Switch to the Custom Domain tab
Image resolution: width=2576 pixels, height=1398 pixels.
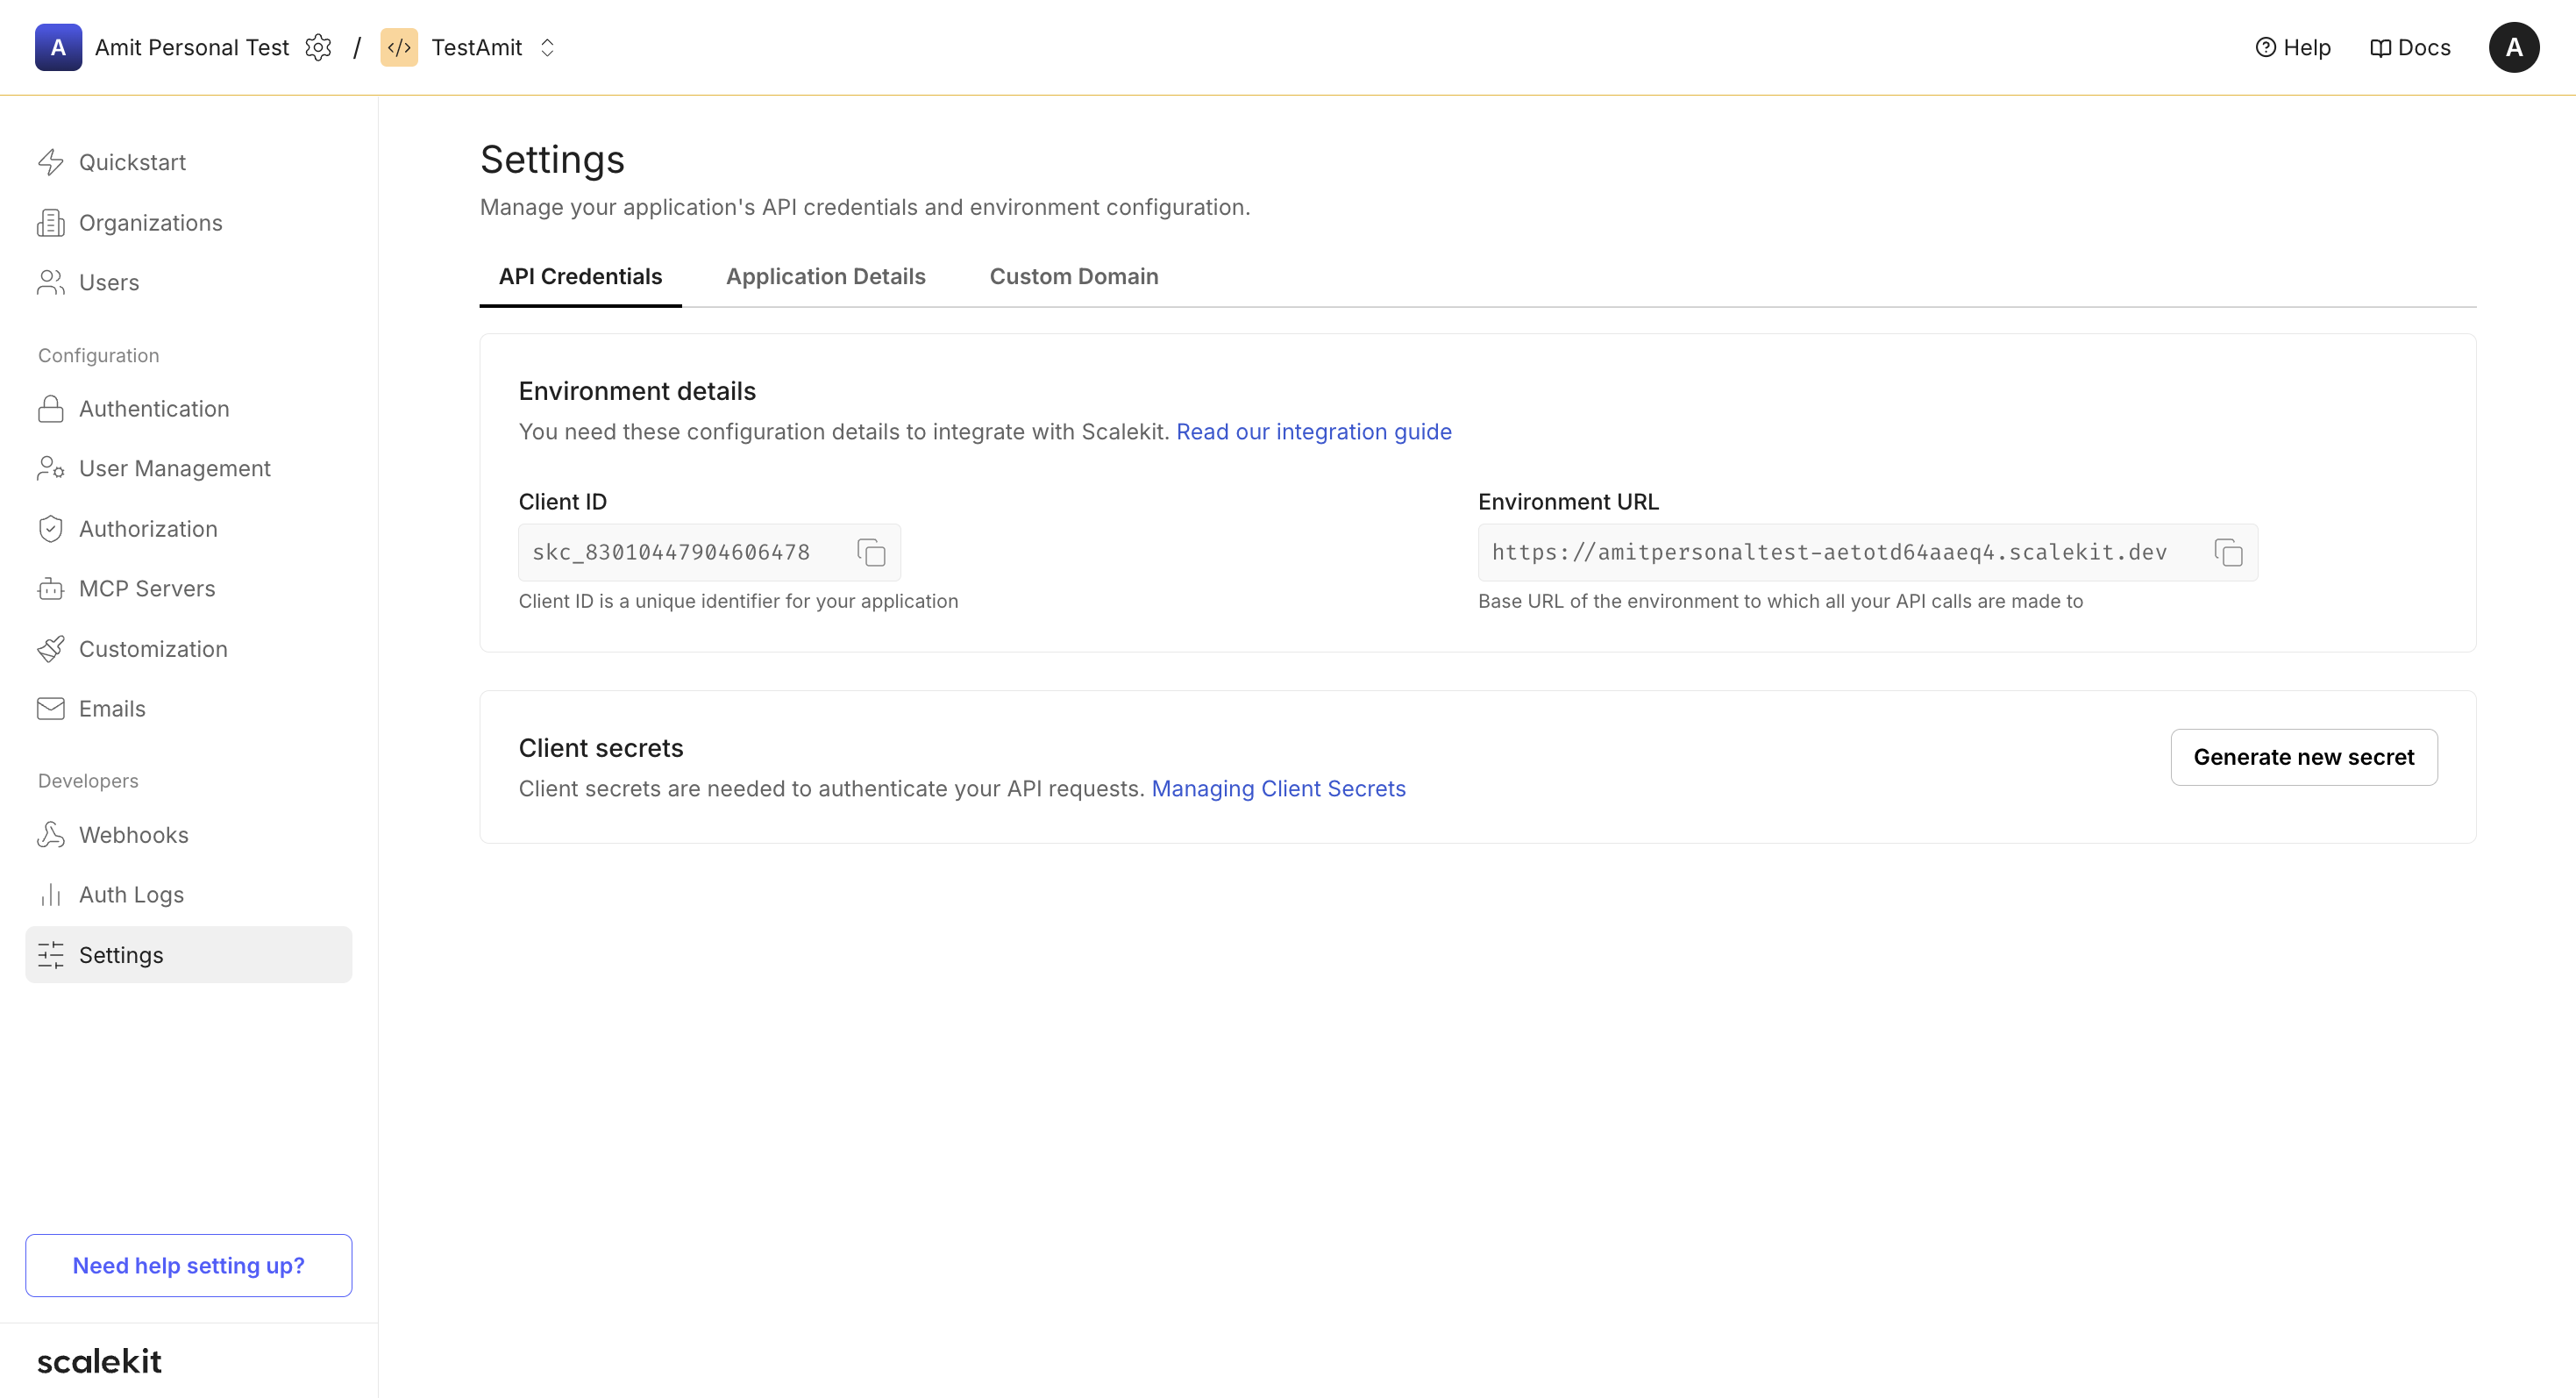pos(1073,276)
